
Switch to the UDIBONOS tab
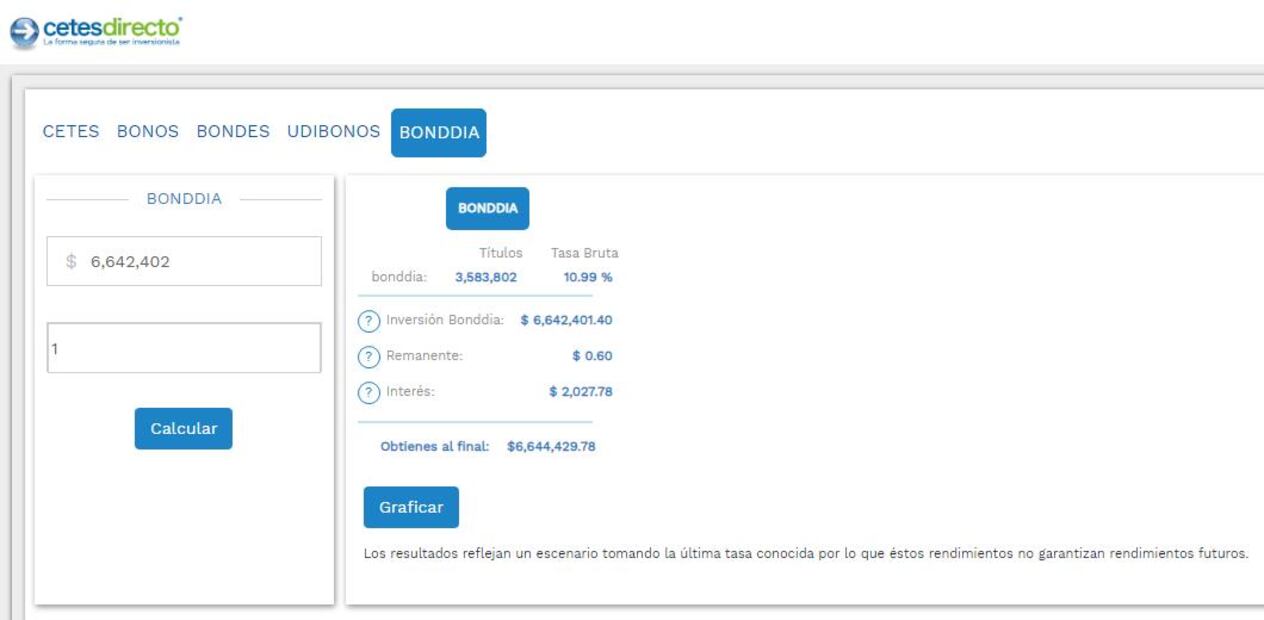(334, 132)
